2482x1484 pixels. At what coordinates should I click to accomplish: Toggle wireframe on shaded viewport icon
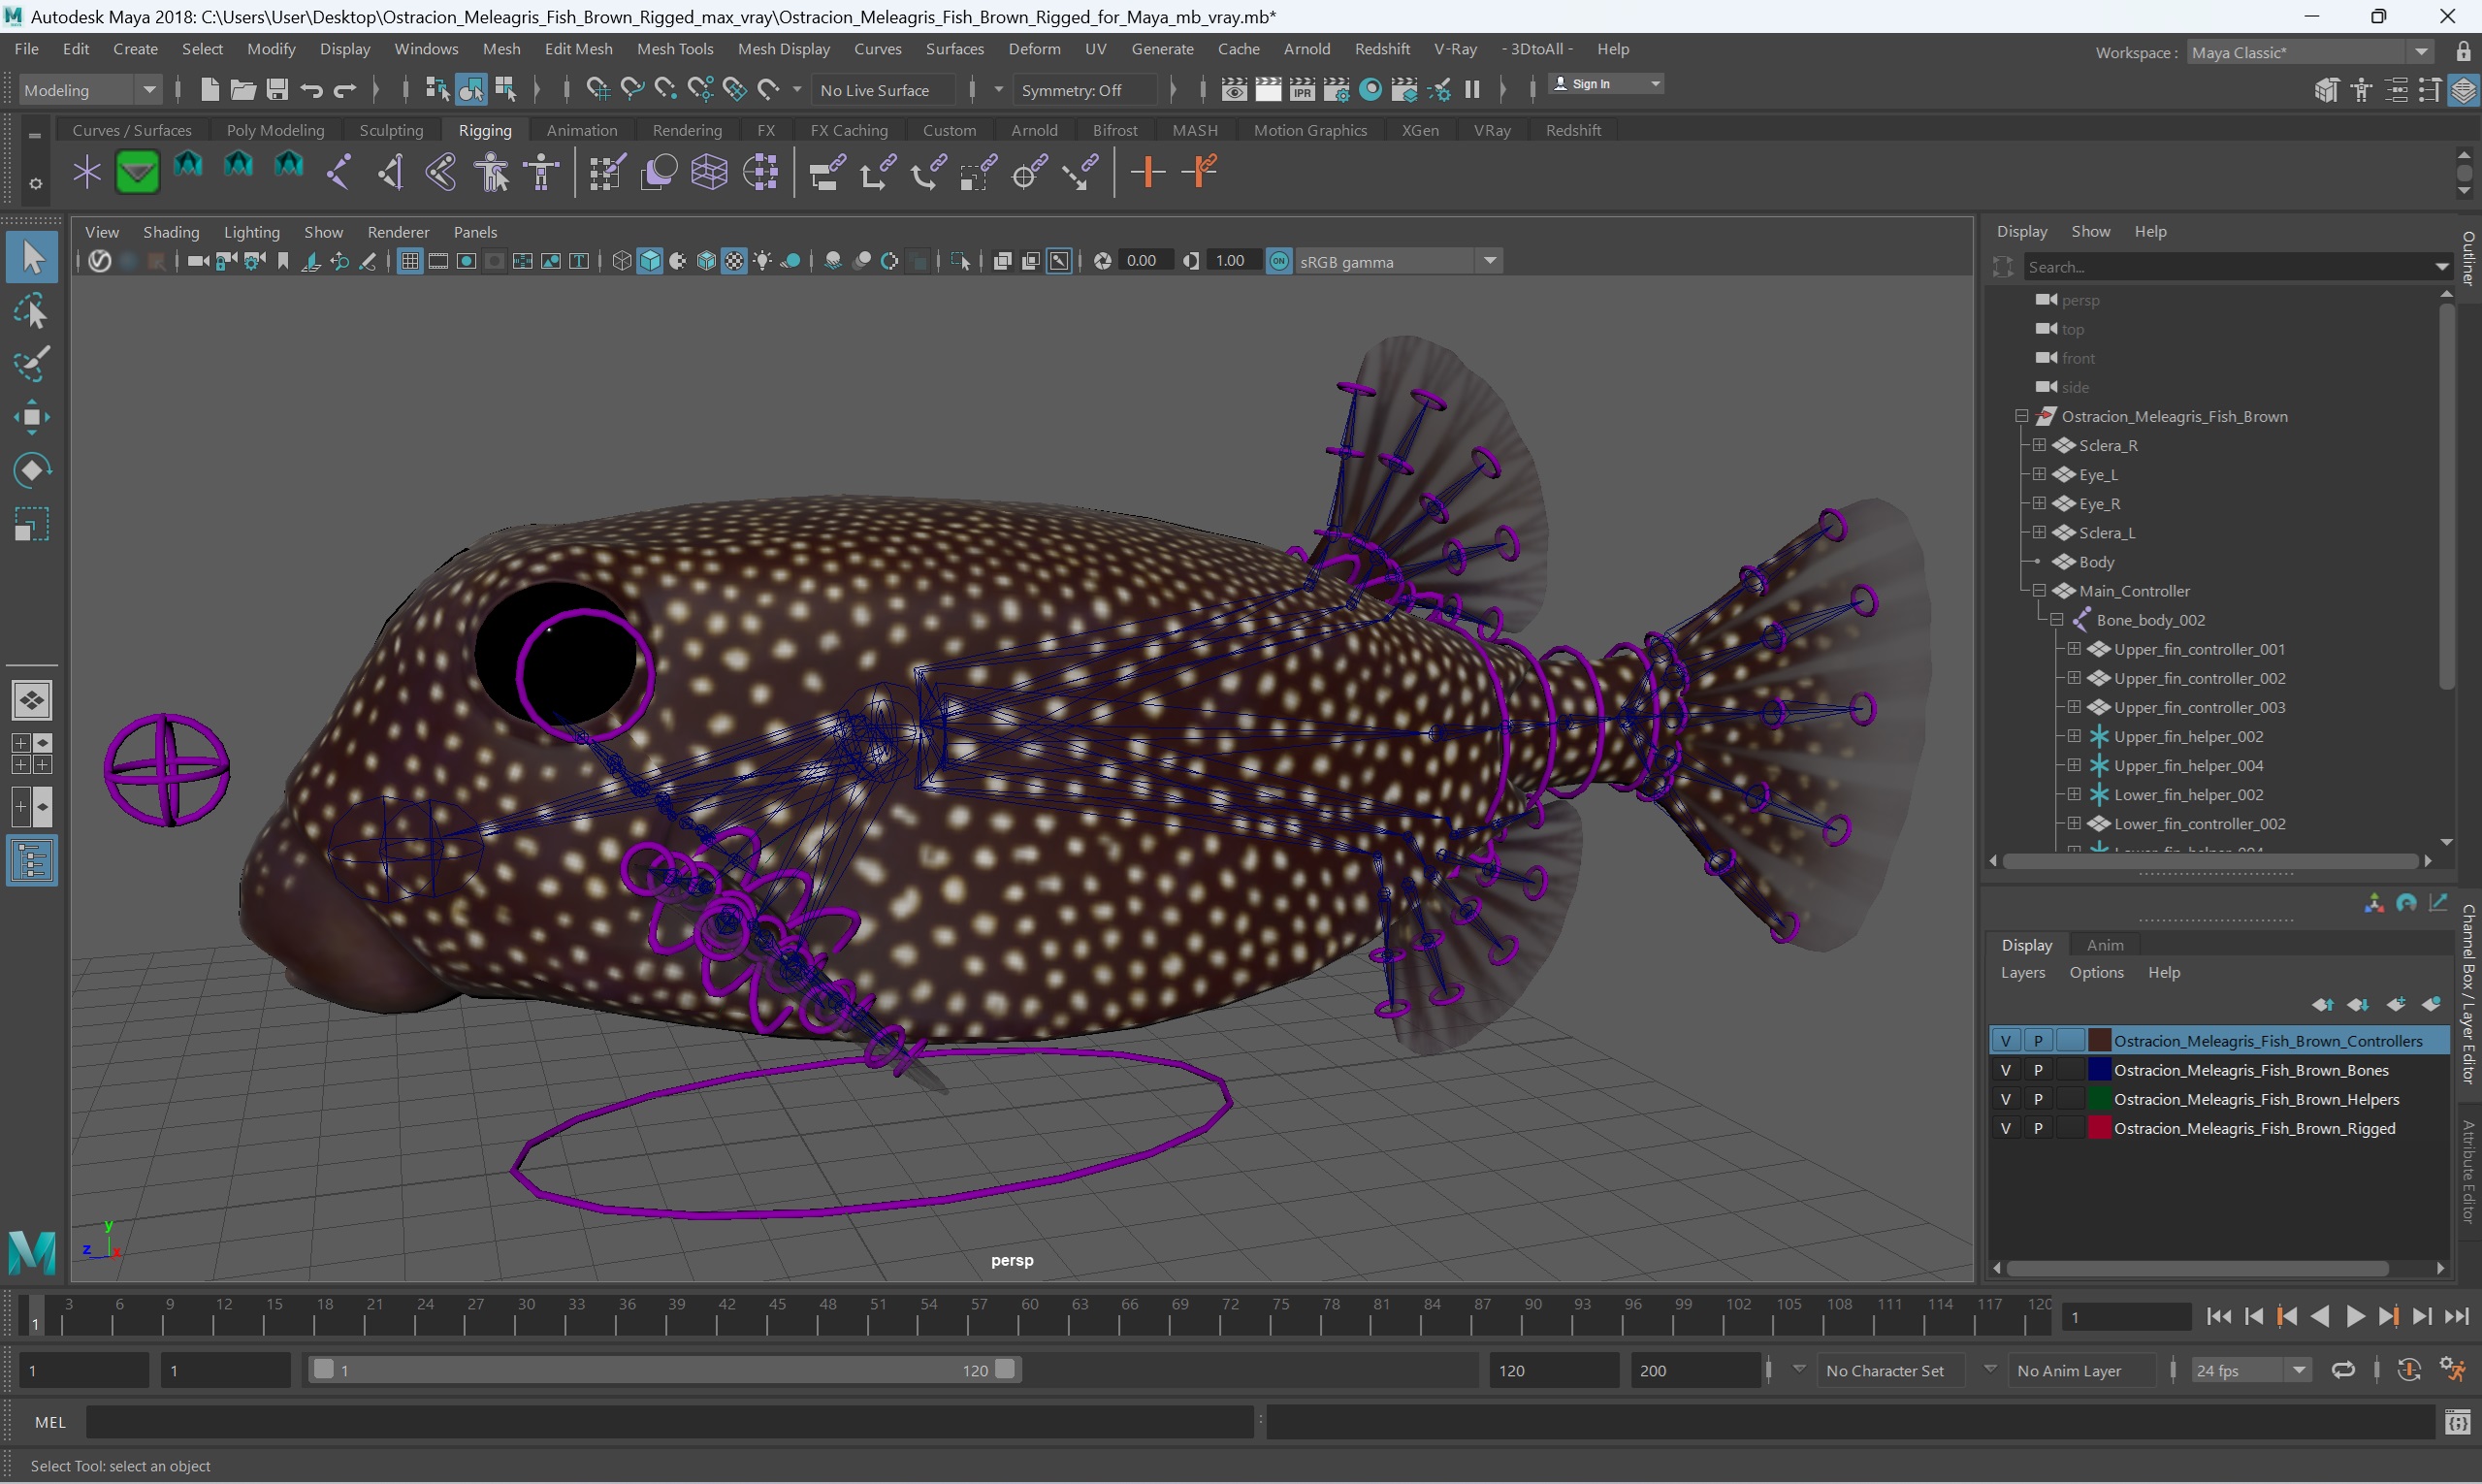(x=706, y=261)
